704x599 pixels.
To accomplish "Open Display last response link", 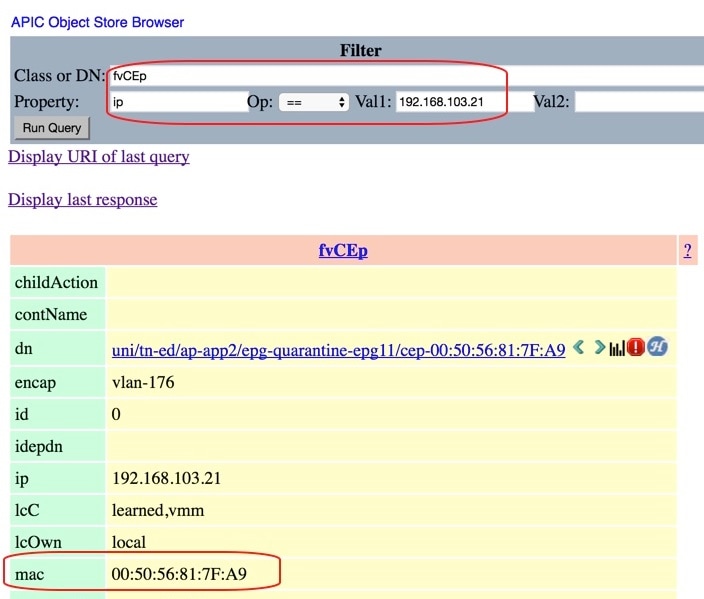I will [83, 199].
